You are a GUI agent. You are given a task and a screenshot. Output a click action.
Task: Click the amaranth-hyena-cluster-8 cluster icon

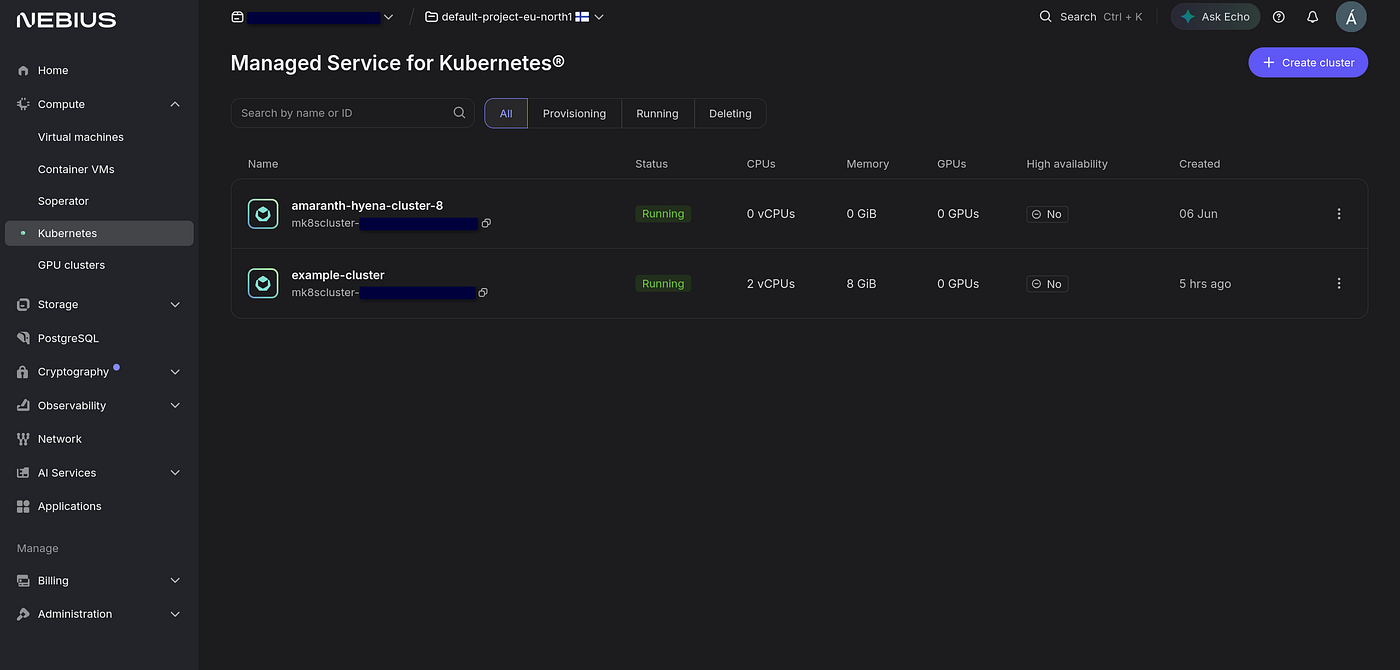[263, 214]
